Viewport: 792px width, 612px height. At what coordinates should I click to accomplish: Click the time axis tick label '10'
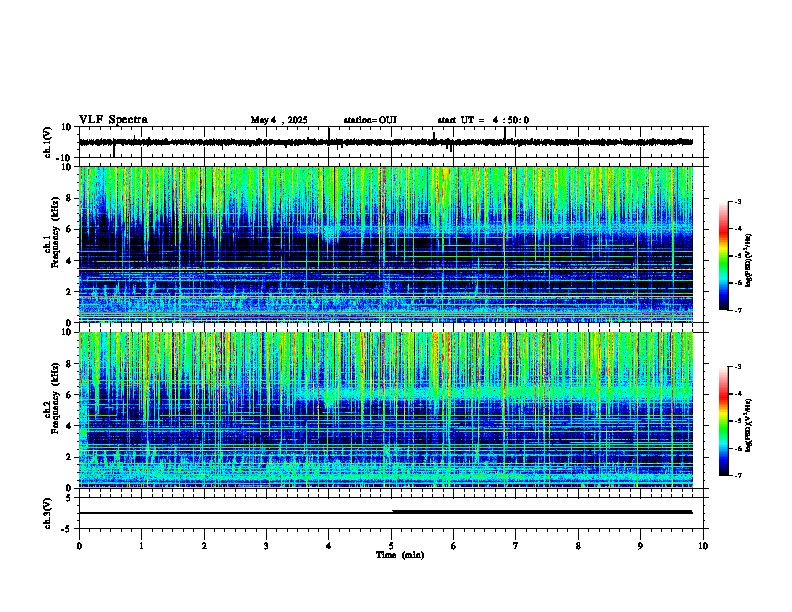click(703, 546)
